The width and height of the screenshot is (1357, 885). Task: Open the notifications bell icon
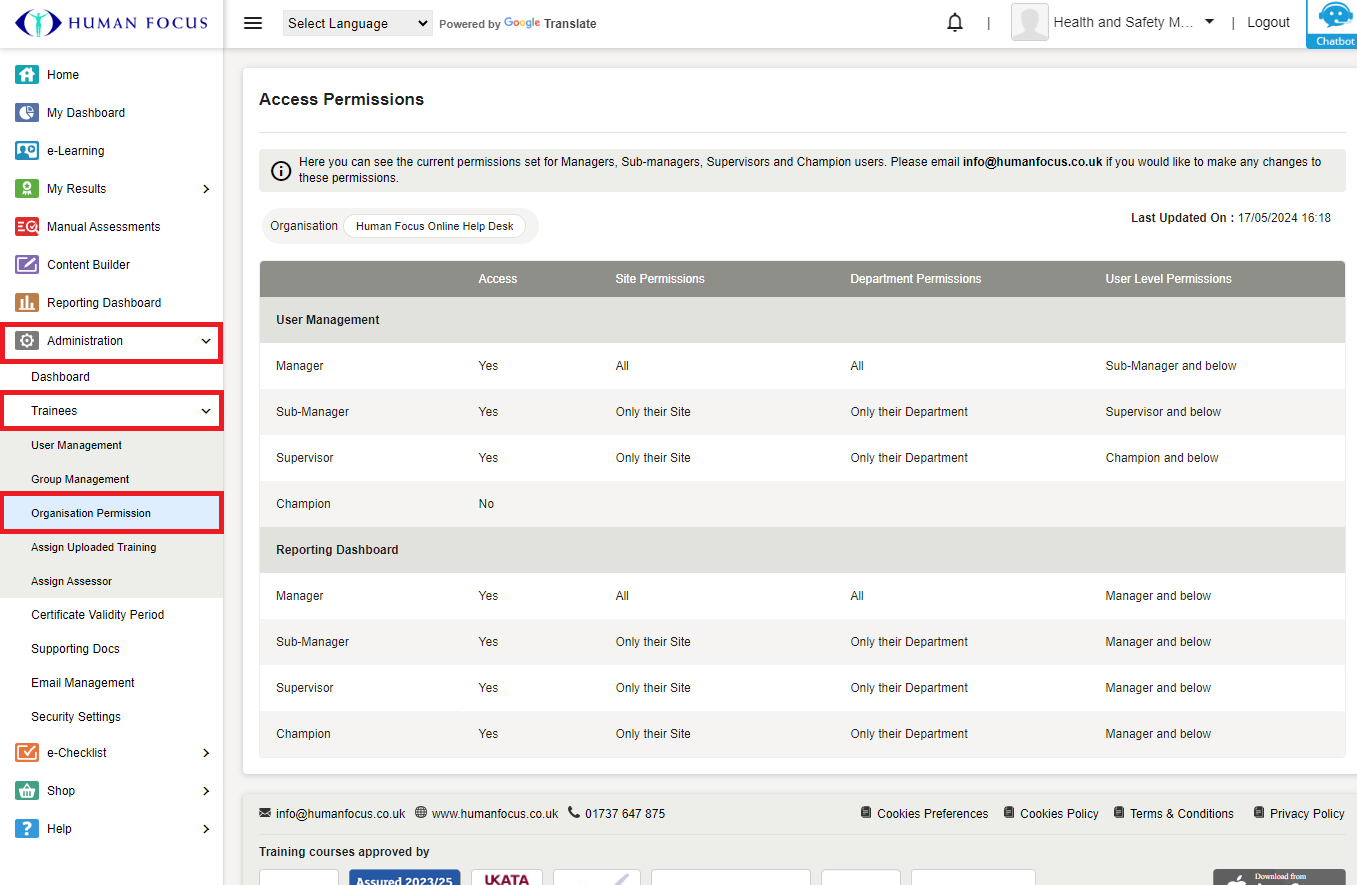[955, 23]
